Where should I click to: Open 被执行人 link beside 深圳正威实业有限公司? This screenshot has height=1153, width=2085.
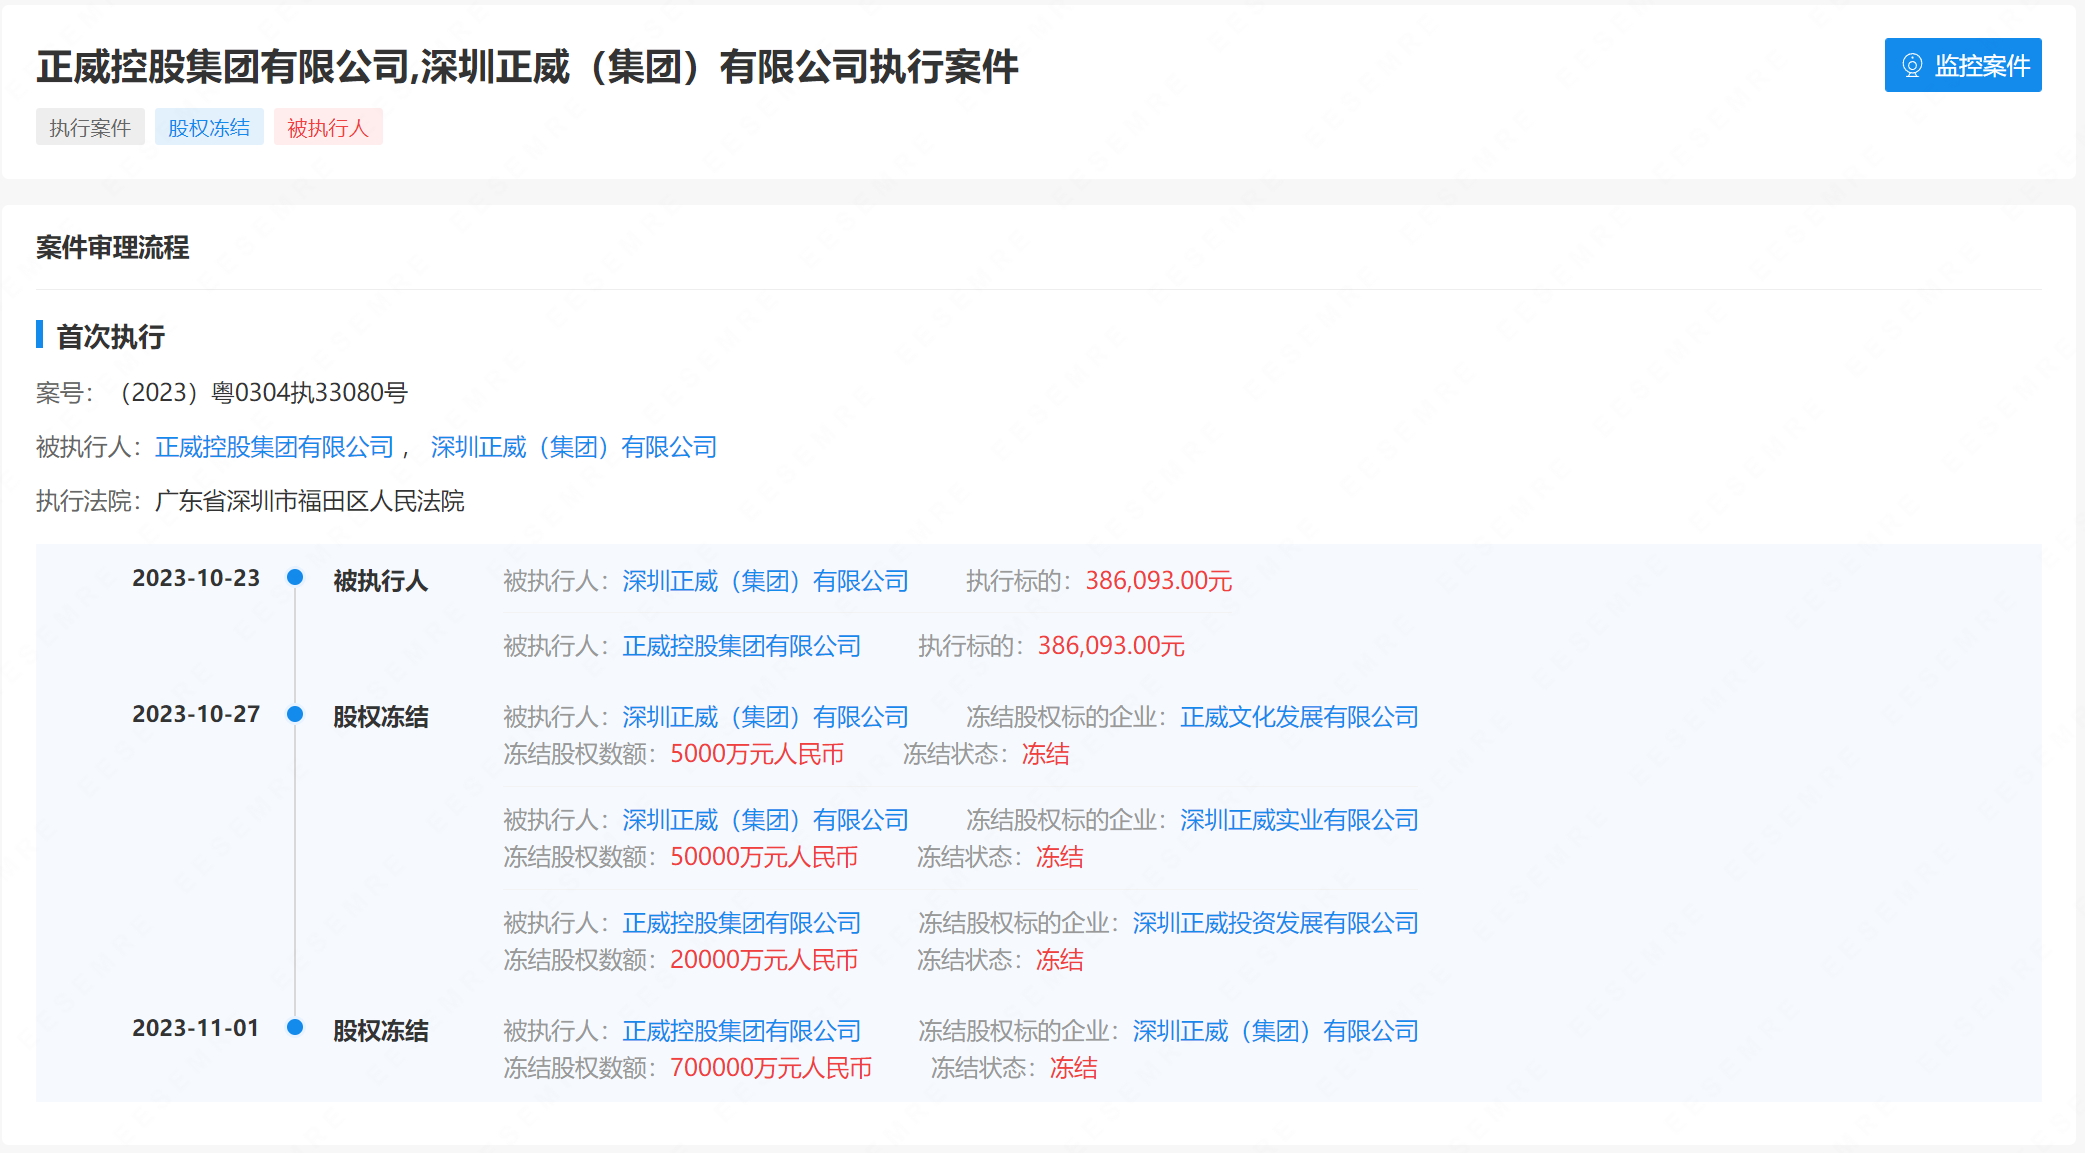tap(765, 820)
